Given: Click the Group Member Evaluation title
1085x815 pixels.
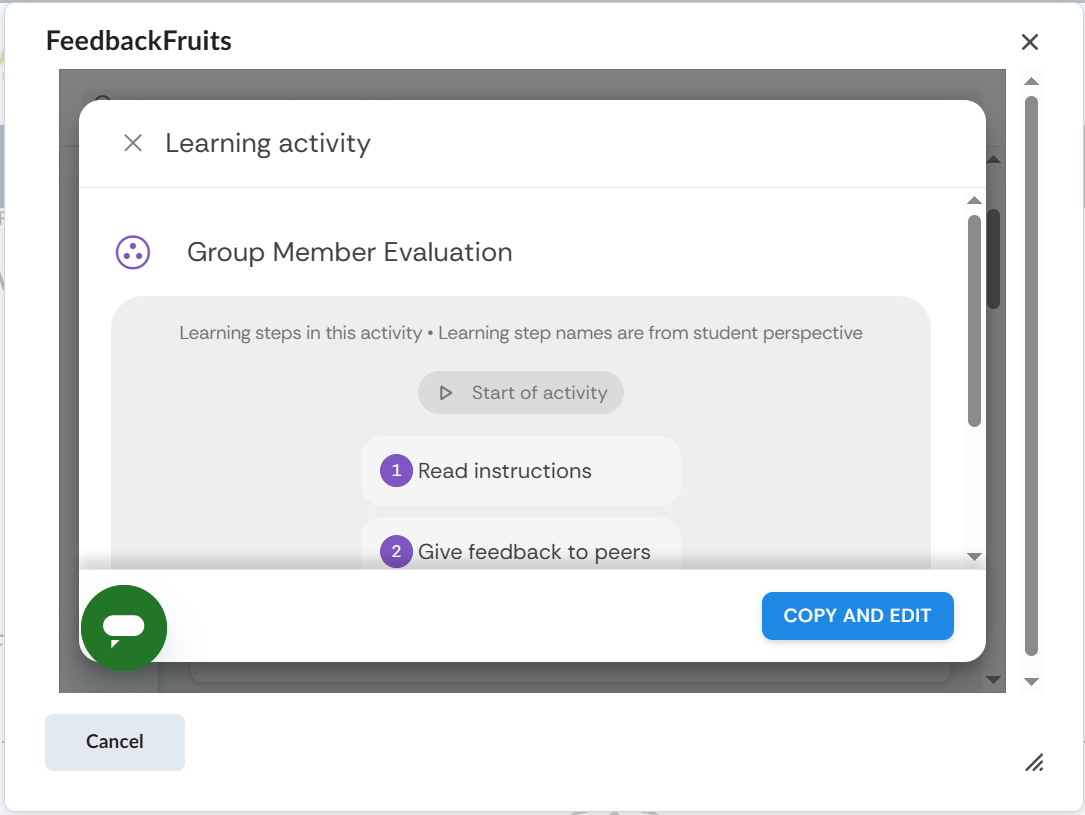Looking at the screenshot, I should pyautogui.click(x=350, y=253).
